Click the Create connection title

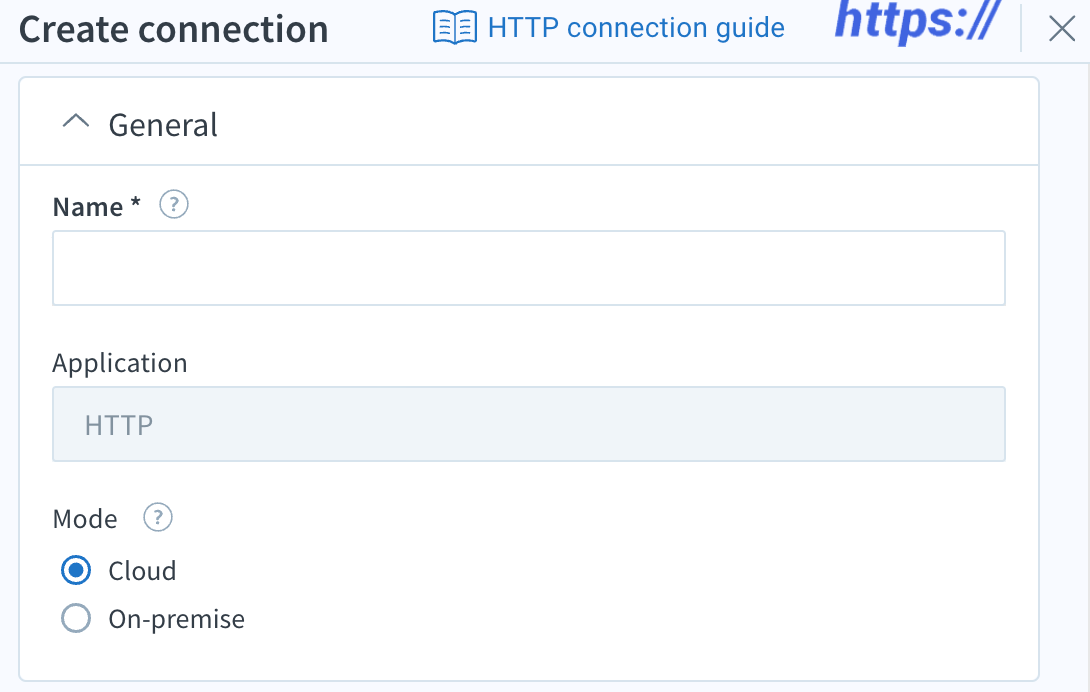(174, 29)
